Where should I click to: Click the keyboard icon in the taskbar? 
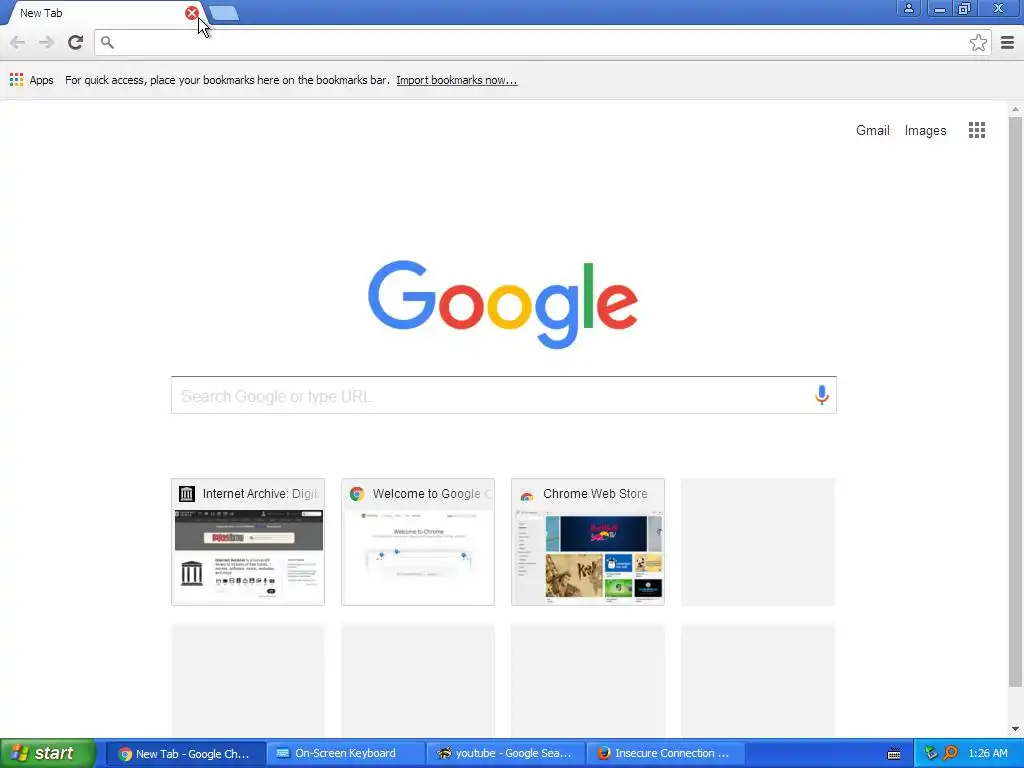894,754
